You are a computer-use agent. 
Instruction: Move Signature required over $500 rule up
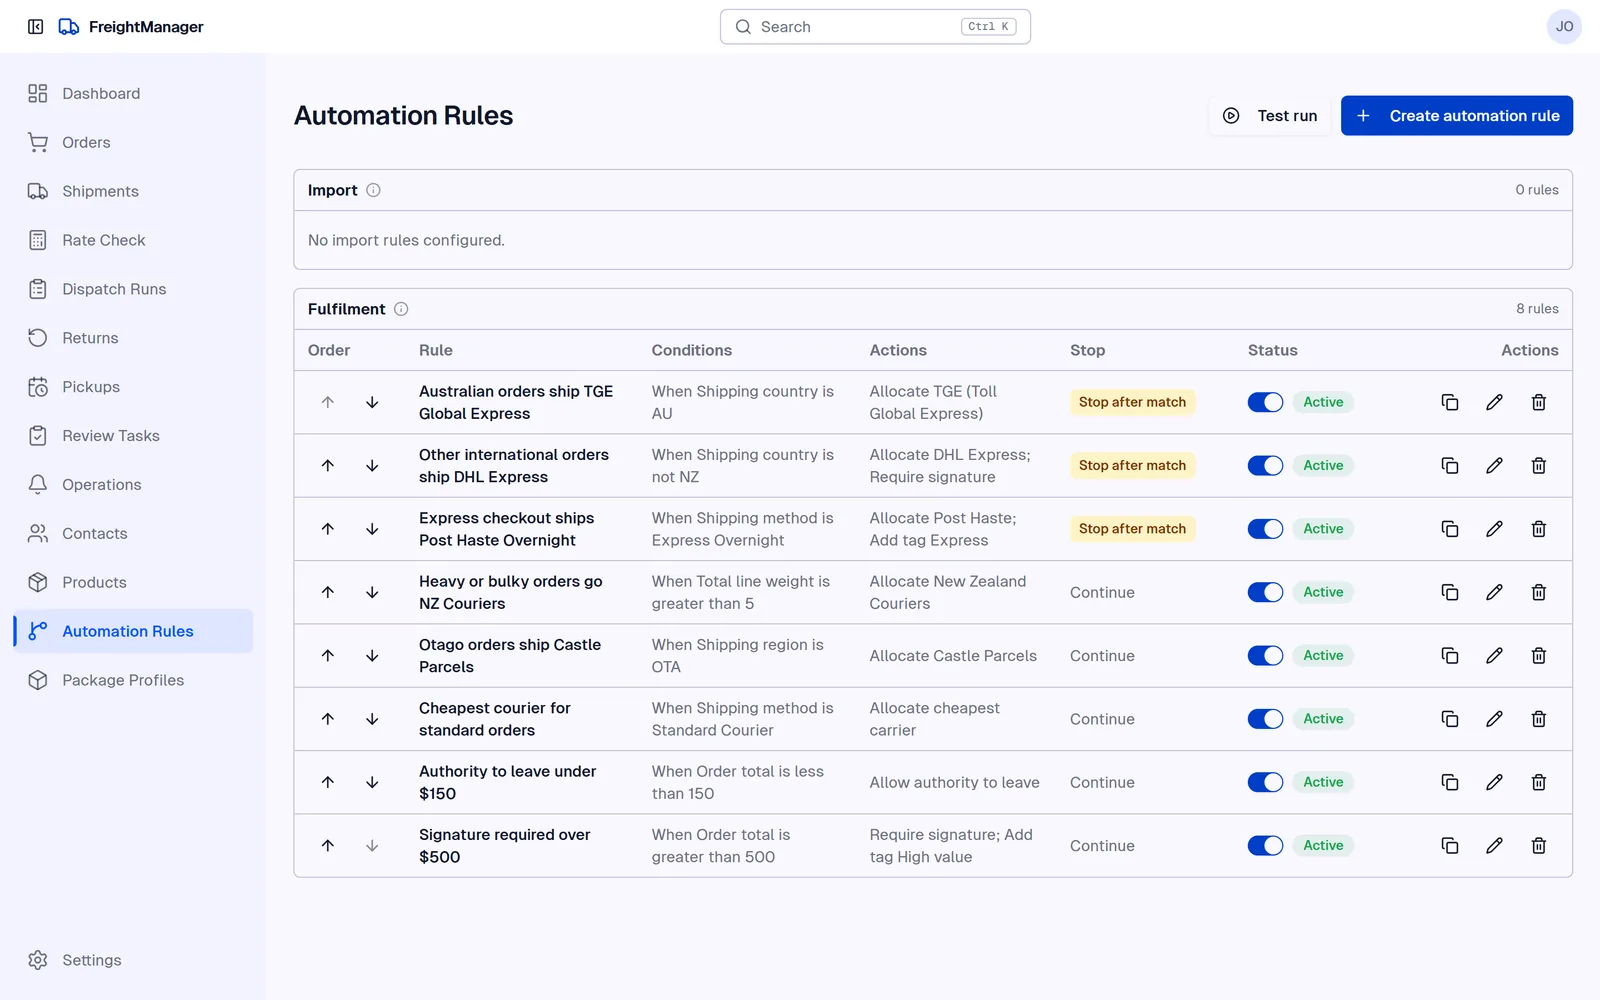pos(328,846)
